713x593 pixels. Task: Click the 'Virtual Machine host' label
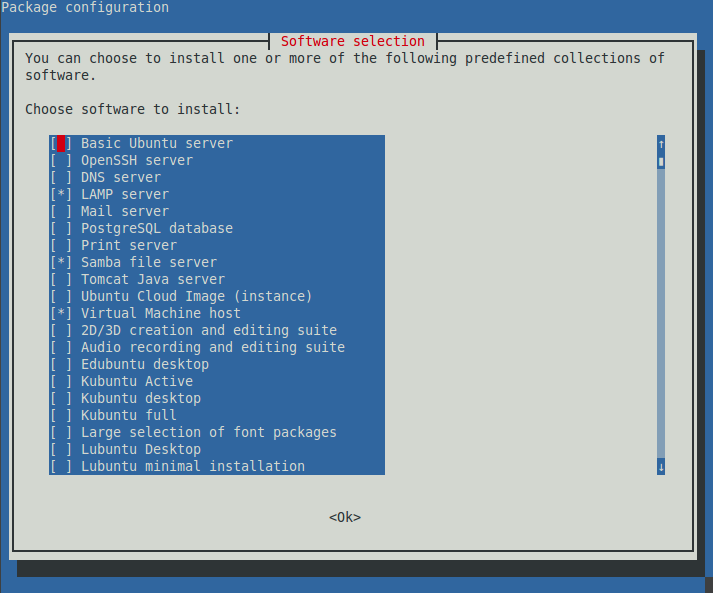coord(161,313)
